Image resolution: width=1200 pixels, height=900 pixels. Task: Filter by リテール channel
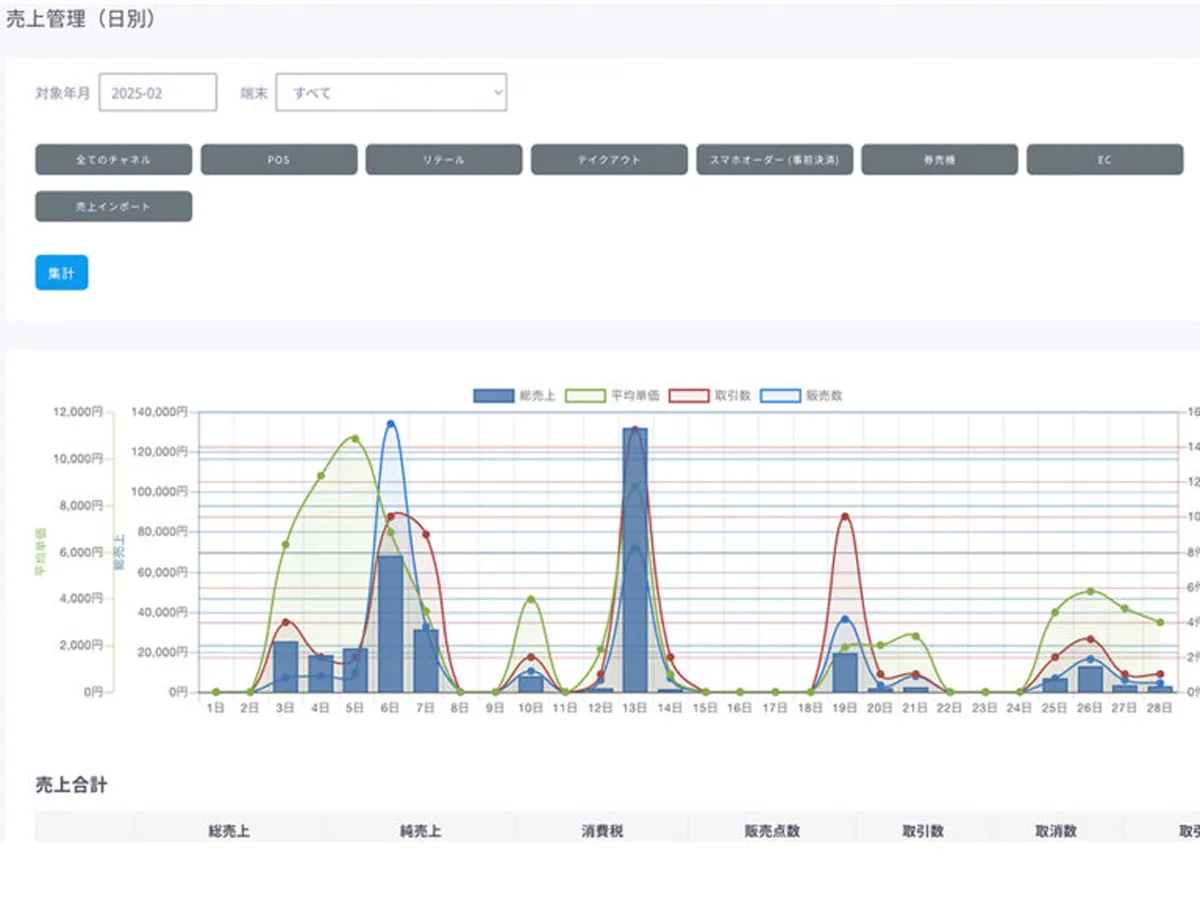[444, 160]
